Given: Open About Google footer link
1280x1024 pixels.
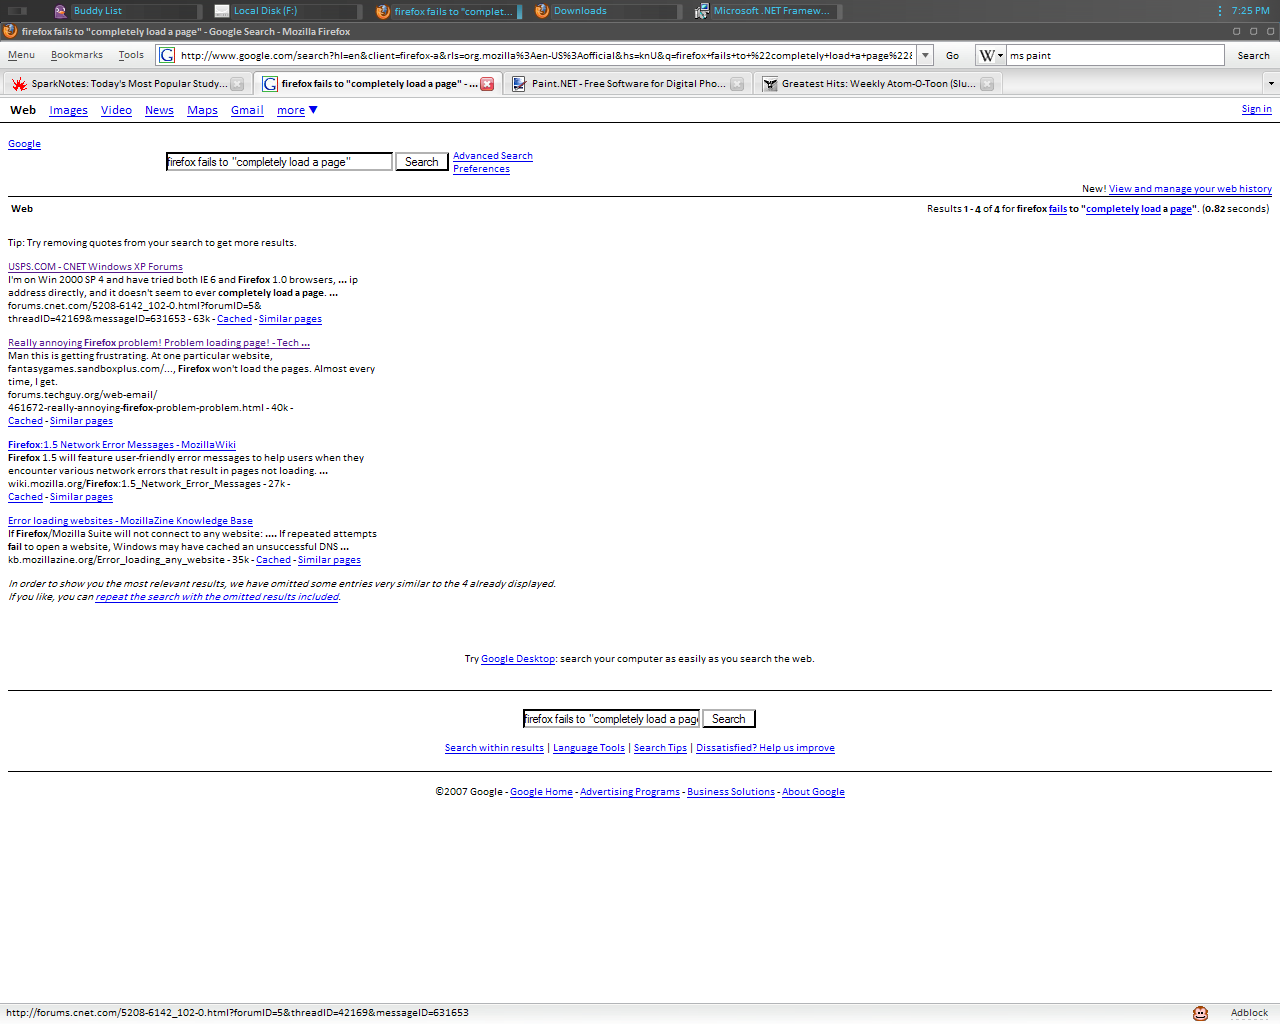Looking at the screenshot, I should coord(813,792).
